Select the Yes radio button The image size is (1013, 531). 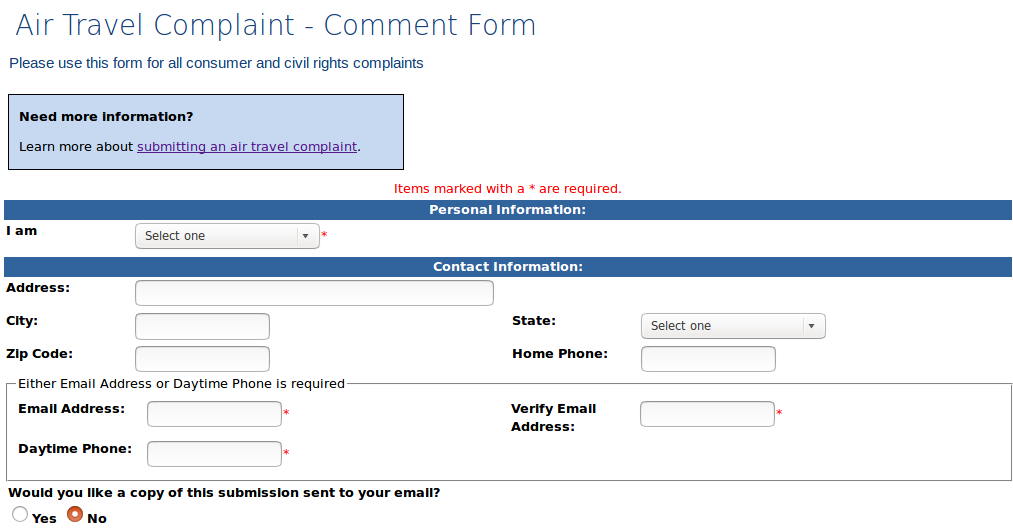20,514
